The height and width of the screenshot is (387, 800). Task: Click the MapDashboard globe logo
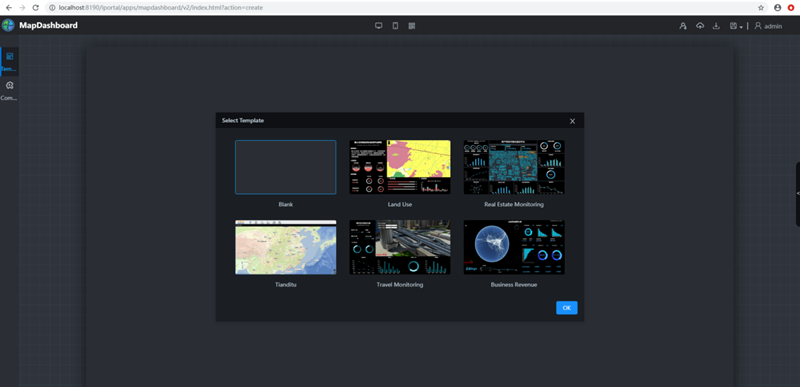[8, 25]
